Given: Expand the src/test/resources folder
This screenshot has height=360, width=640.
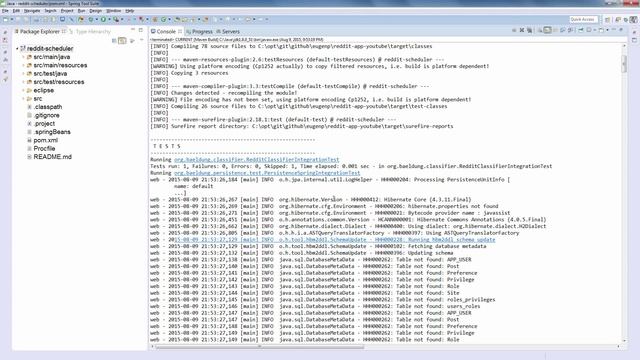Looking at the screenshot, I should [23, 82].
